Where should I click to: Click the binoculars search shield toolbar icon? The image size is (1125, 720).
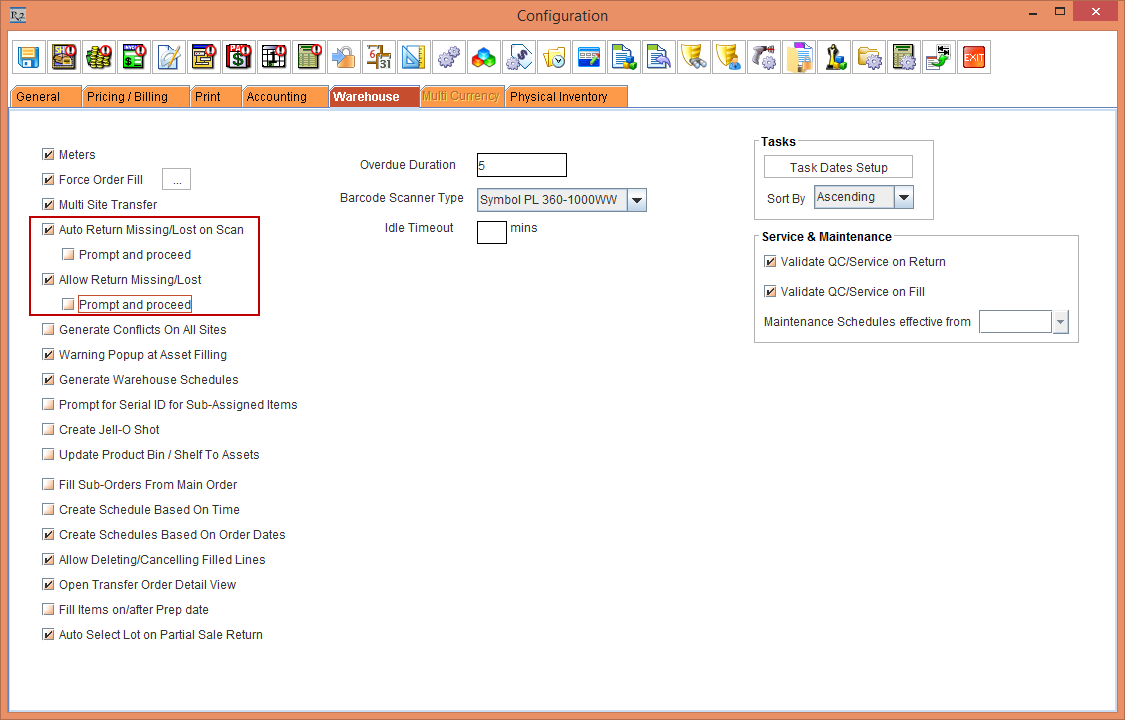tap(694, 57)
